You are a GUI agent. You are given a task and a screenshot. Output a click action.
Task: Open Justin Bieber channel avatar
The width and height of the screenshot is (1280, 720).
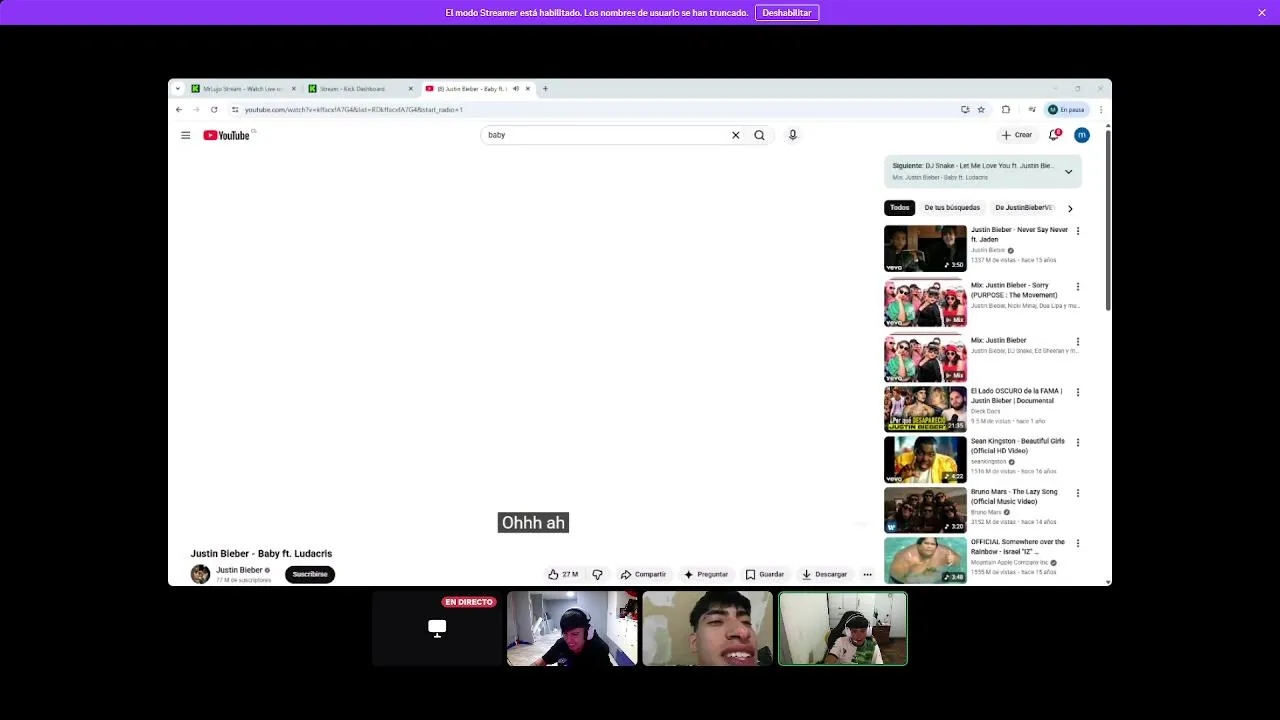click(201, 574)
